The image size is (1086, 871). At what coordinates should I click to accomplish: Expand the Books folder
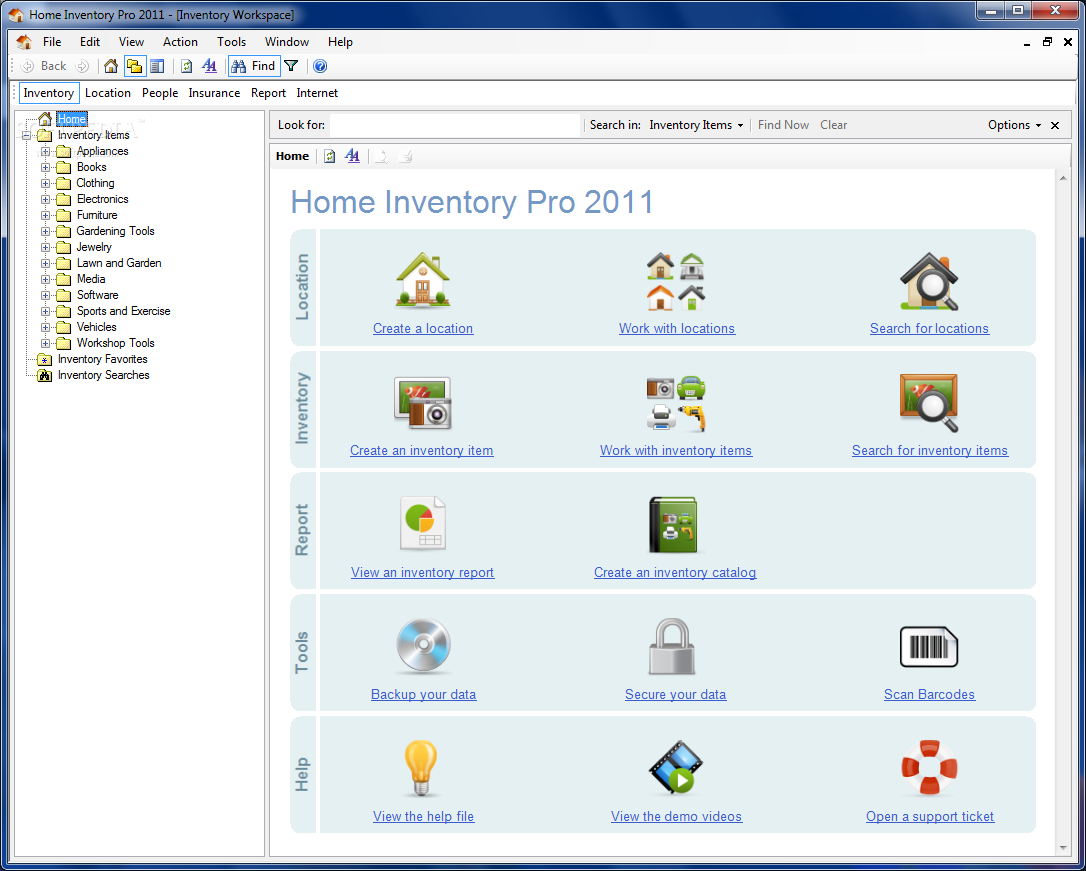(46, 168)
